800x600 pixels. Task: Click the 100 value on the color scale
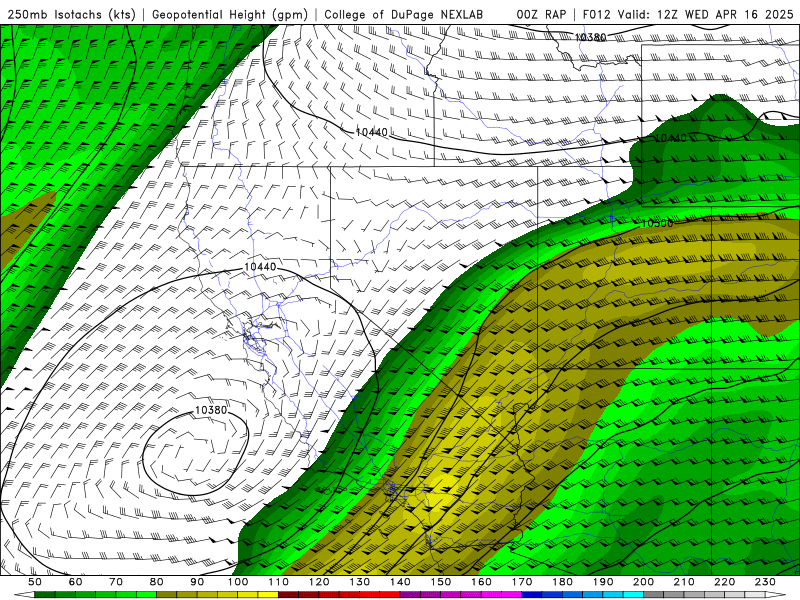pyautogui.click(x=238, y=582)
